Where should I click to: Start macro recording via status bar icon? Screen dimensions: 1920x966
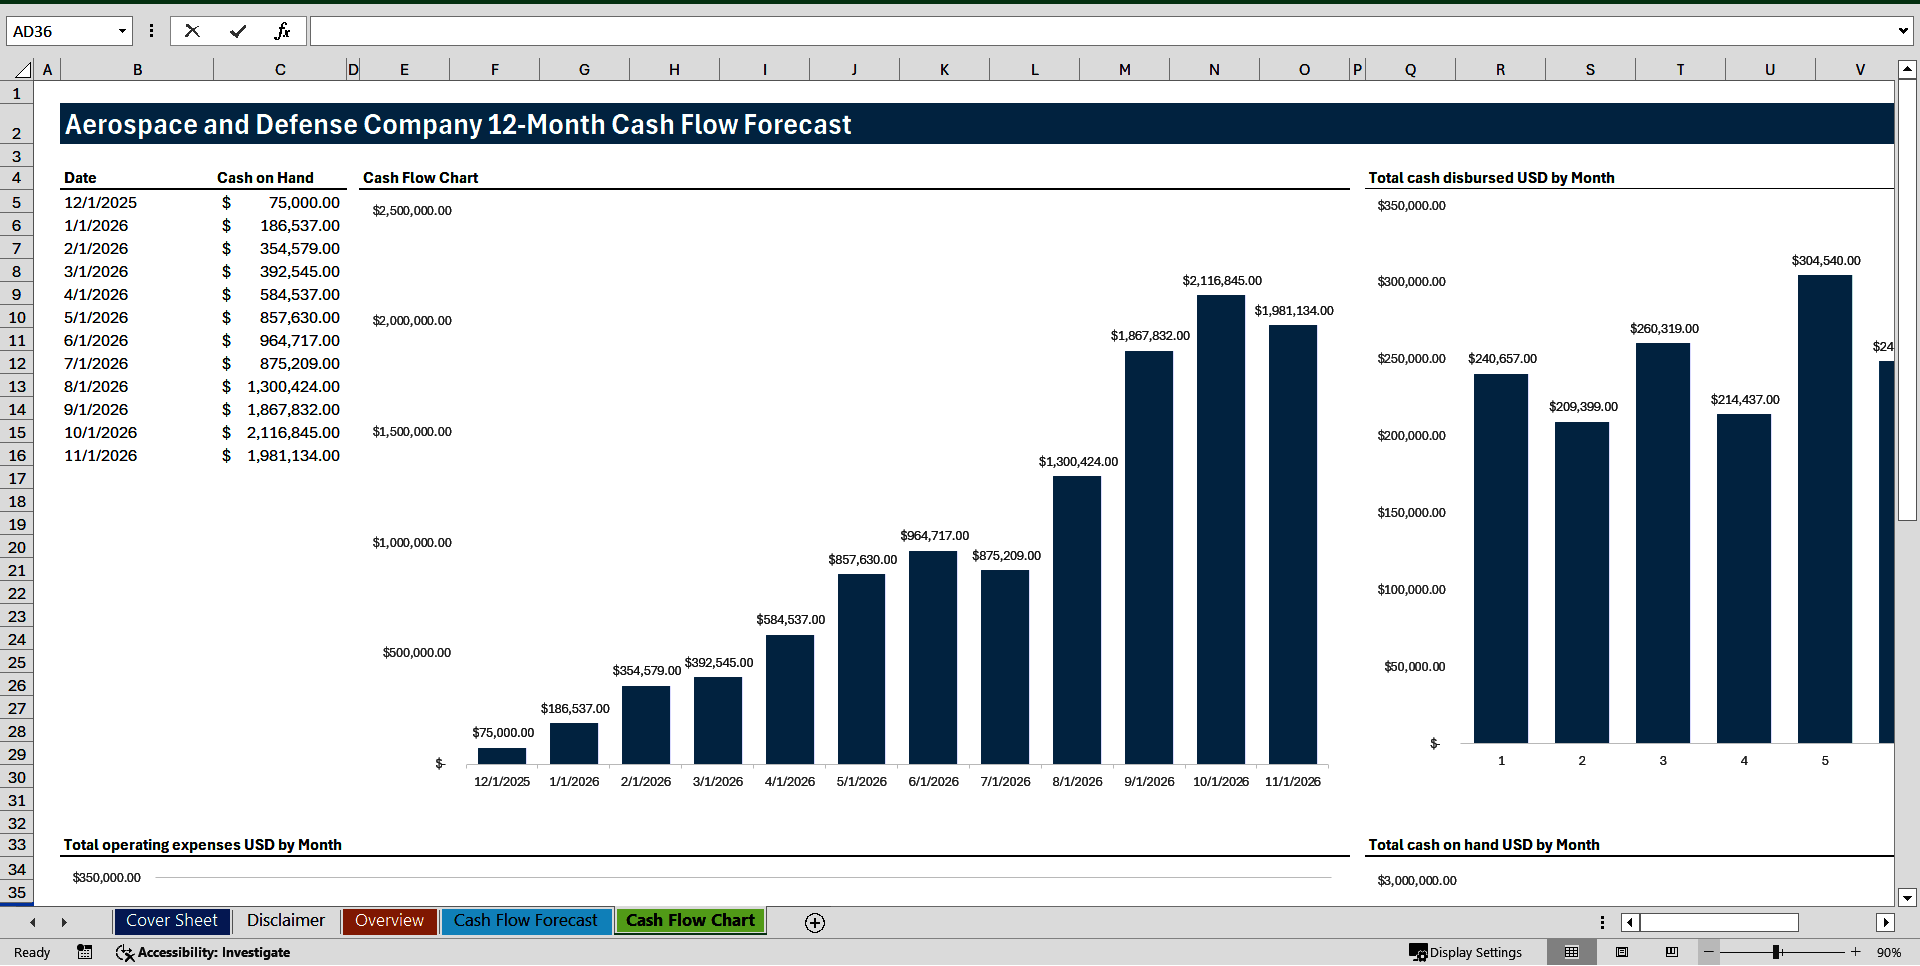pos(85,952)
